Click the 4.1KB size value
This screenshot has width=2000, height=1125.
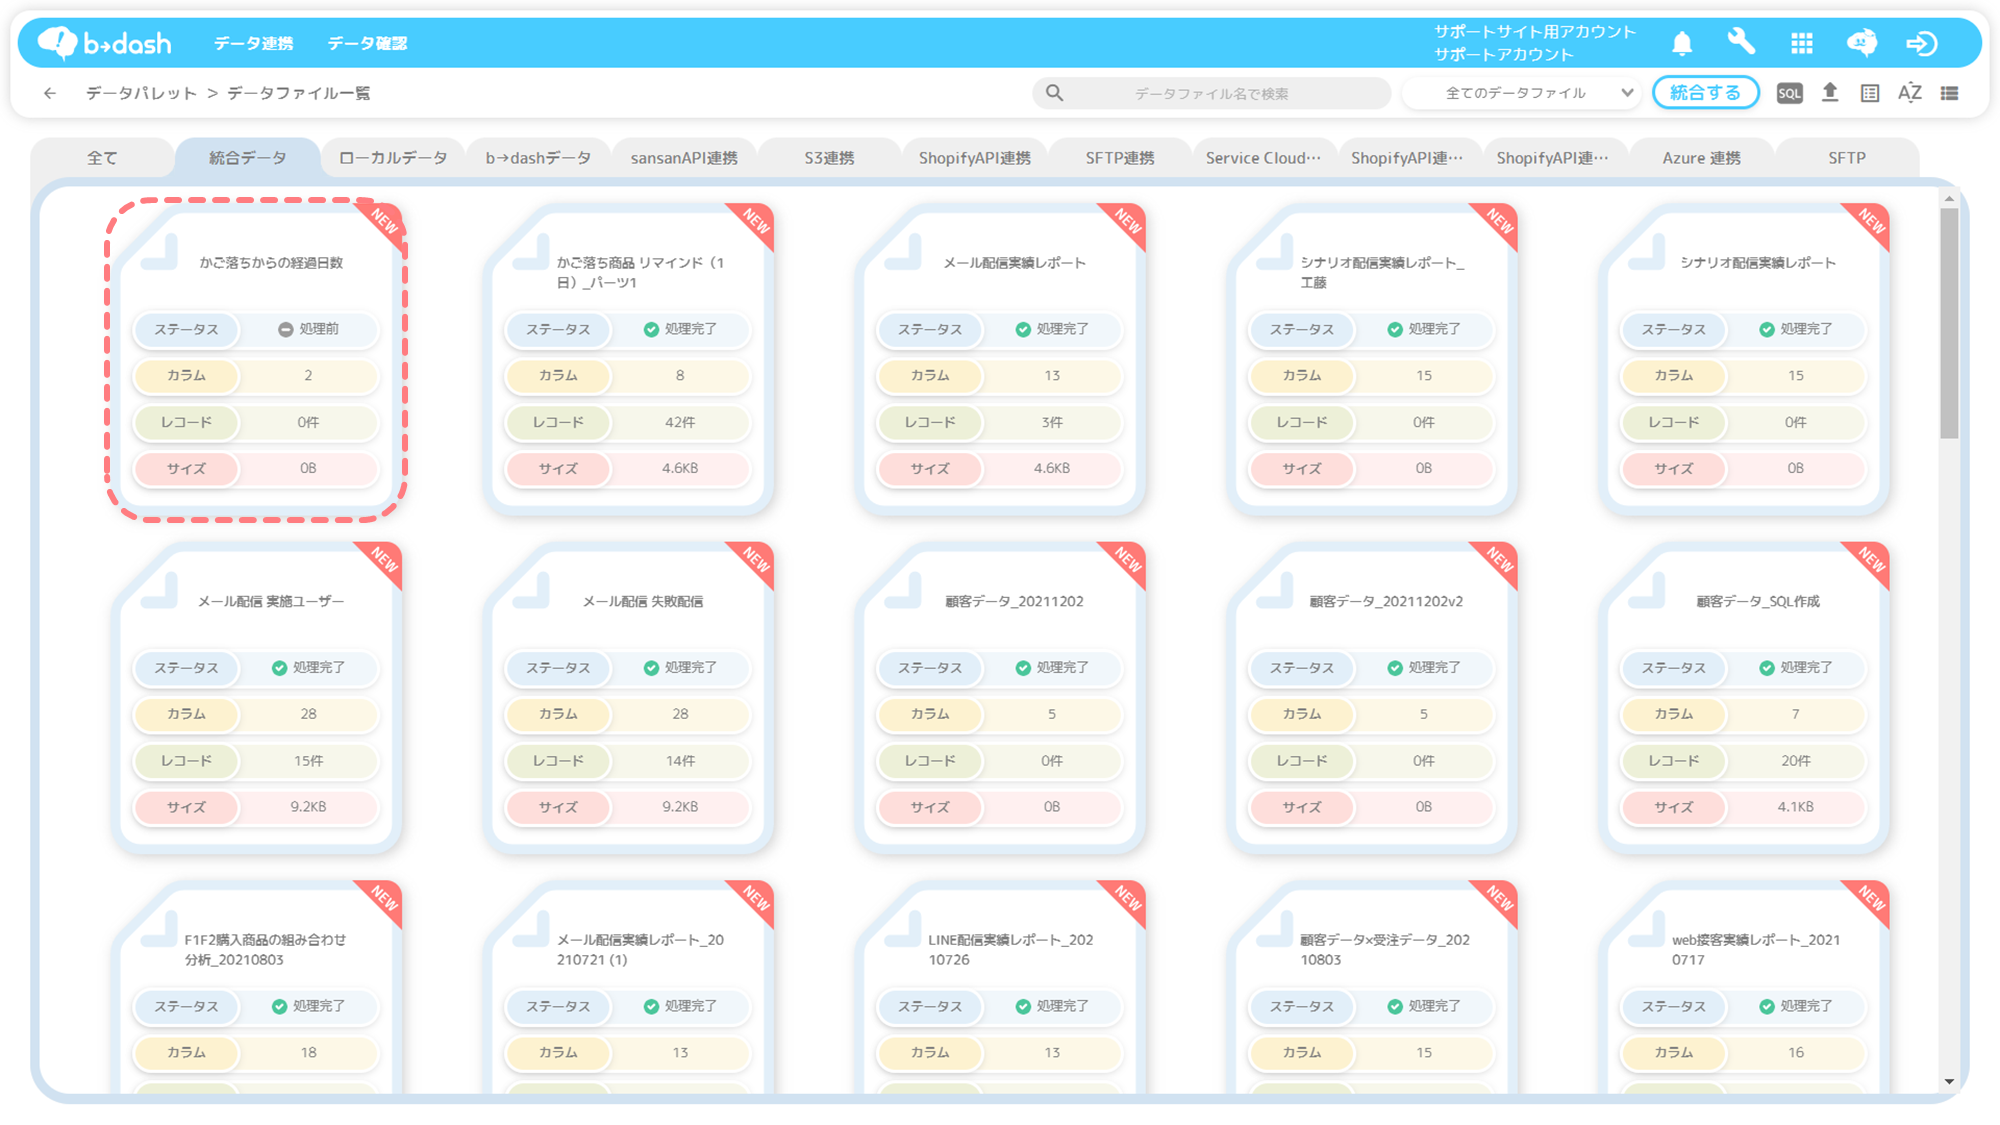1796,807
